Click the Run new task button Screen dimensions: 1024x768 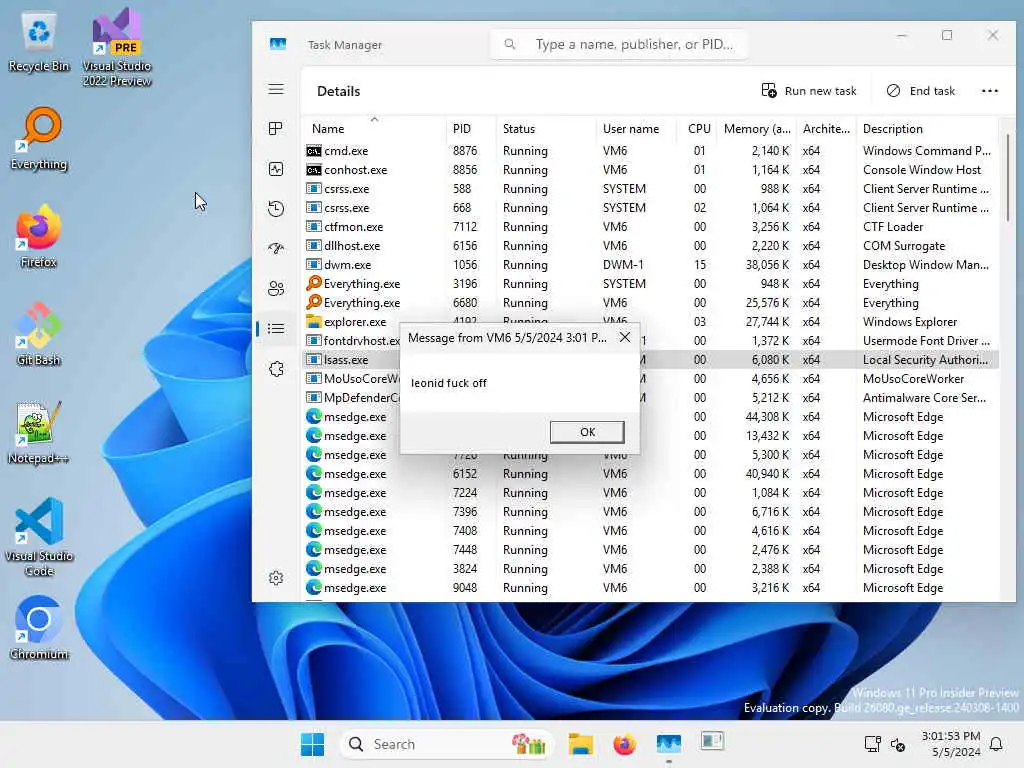tap(809, 91)
